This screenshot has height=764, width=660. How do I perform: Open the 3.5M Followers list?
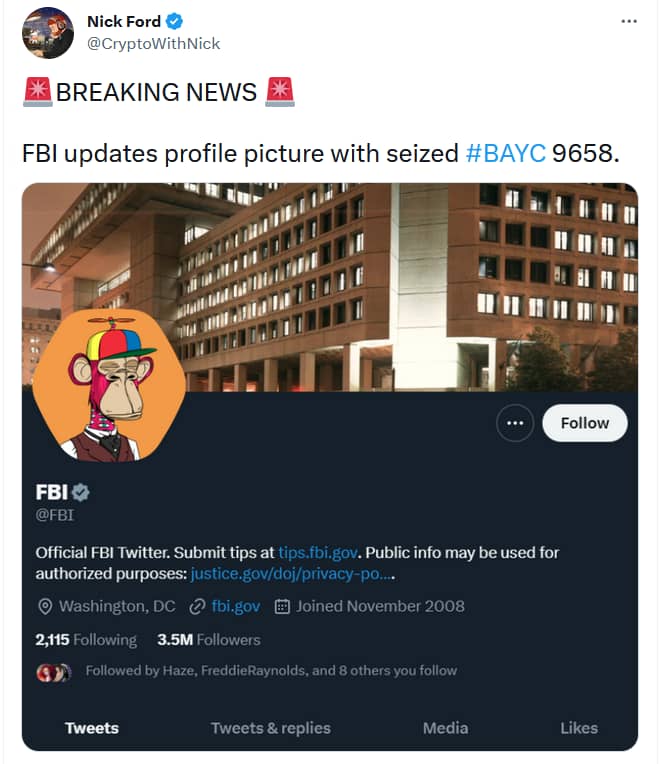pos(209,640)
